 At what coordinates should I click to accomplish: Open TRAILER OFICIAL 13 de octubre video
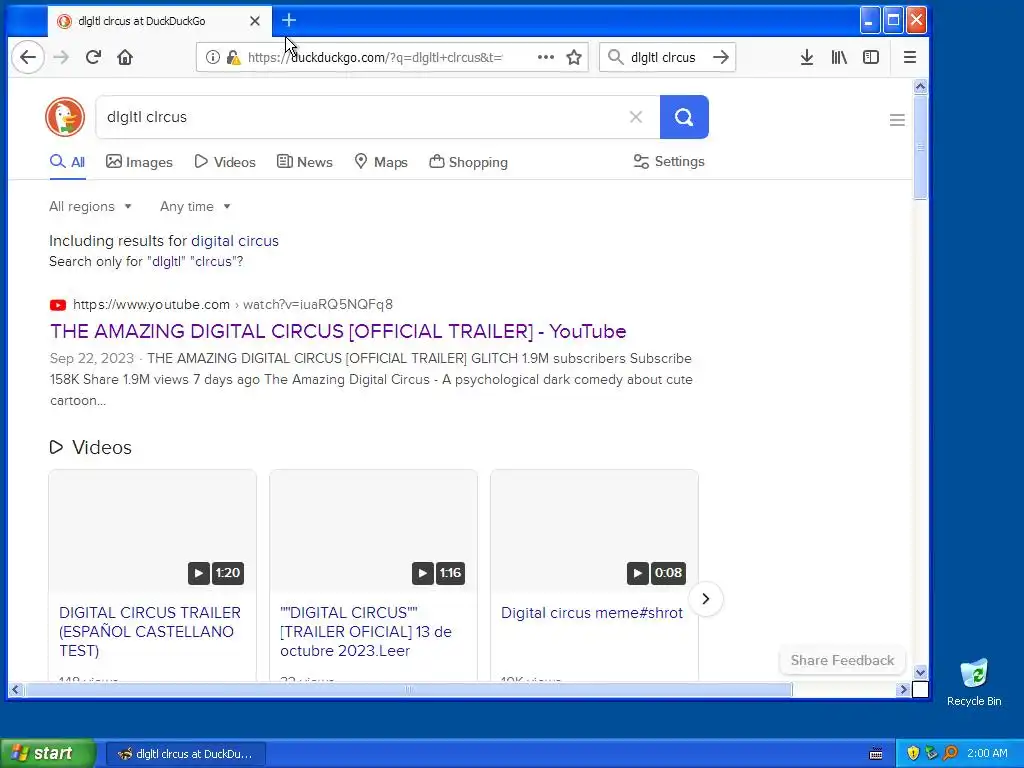365,632
